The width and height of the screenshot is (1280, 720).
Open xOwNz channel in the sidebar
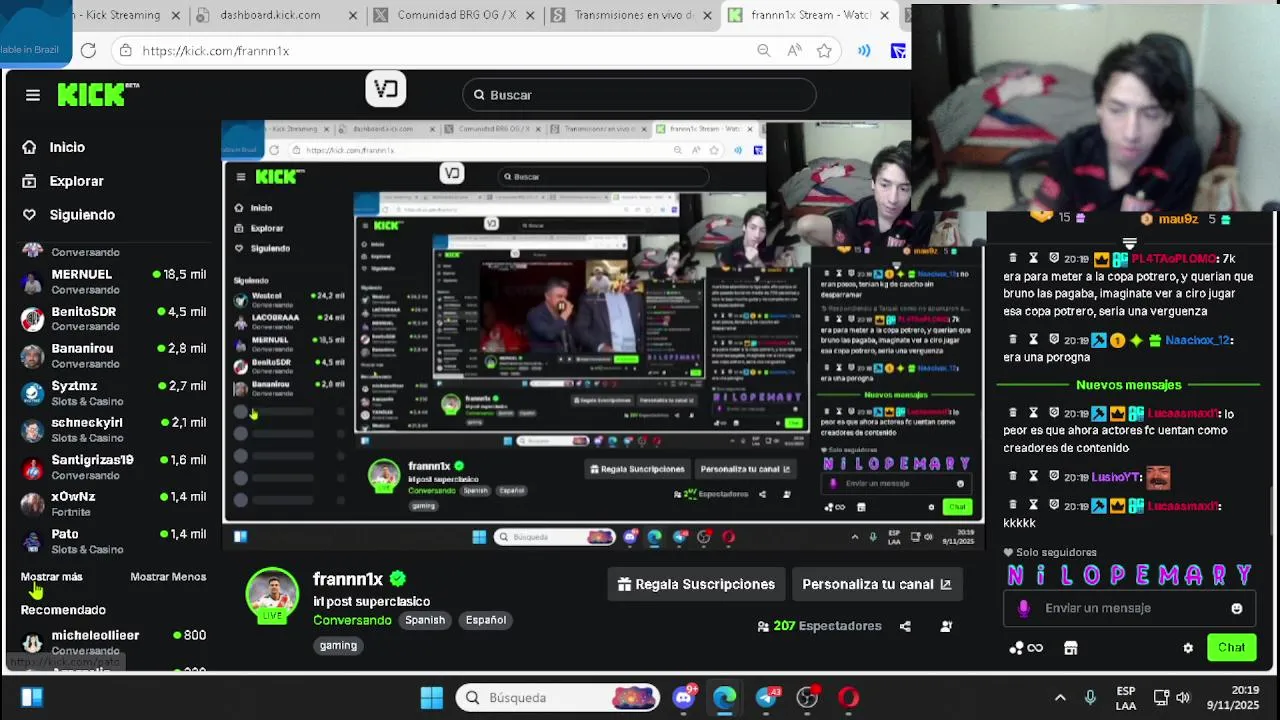click(113, 503)
